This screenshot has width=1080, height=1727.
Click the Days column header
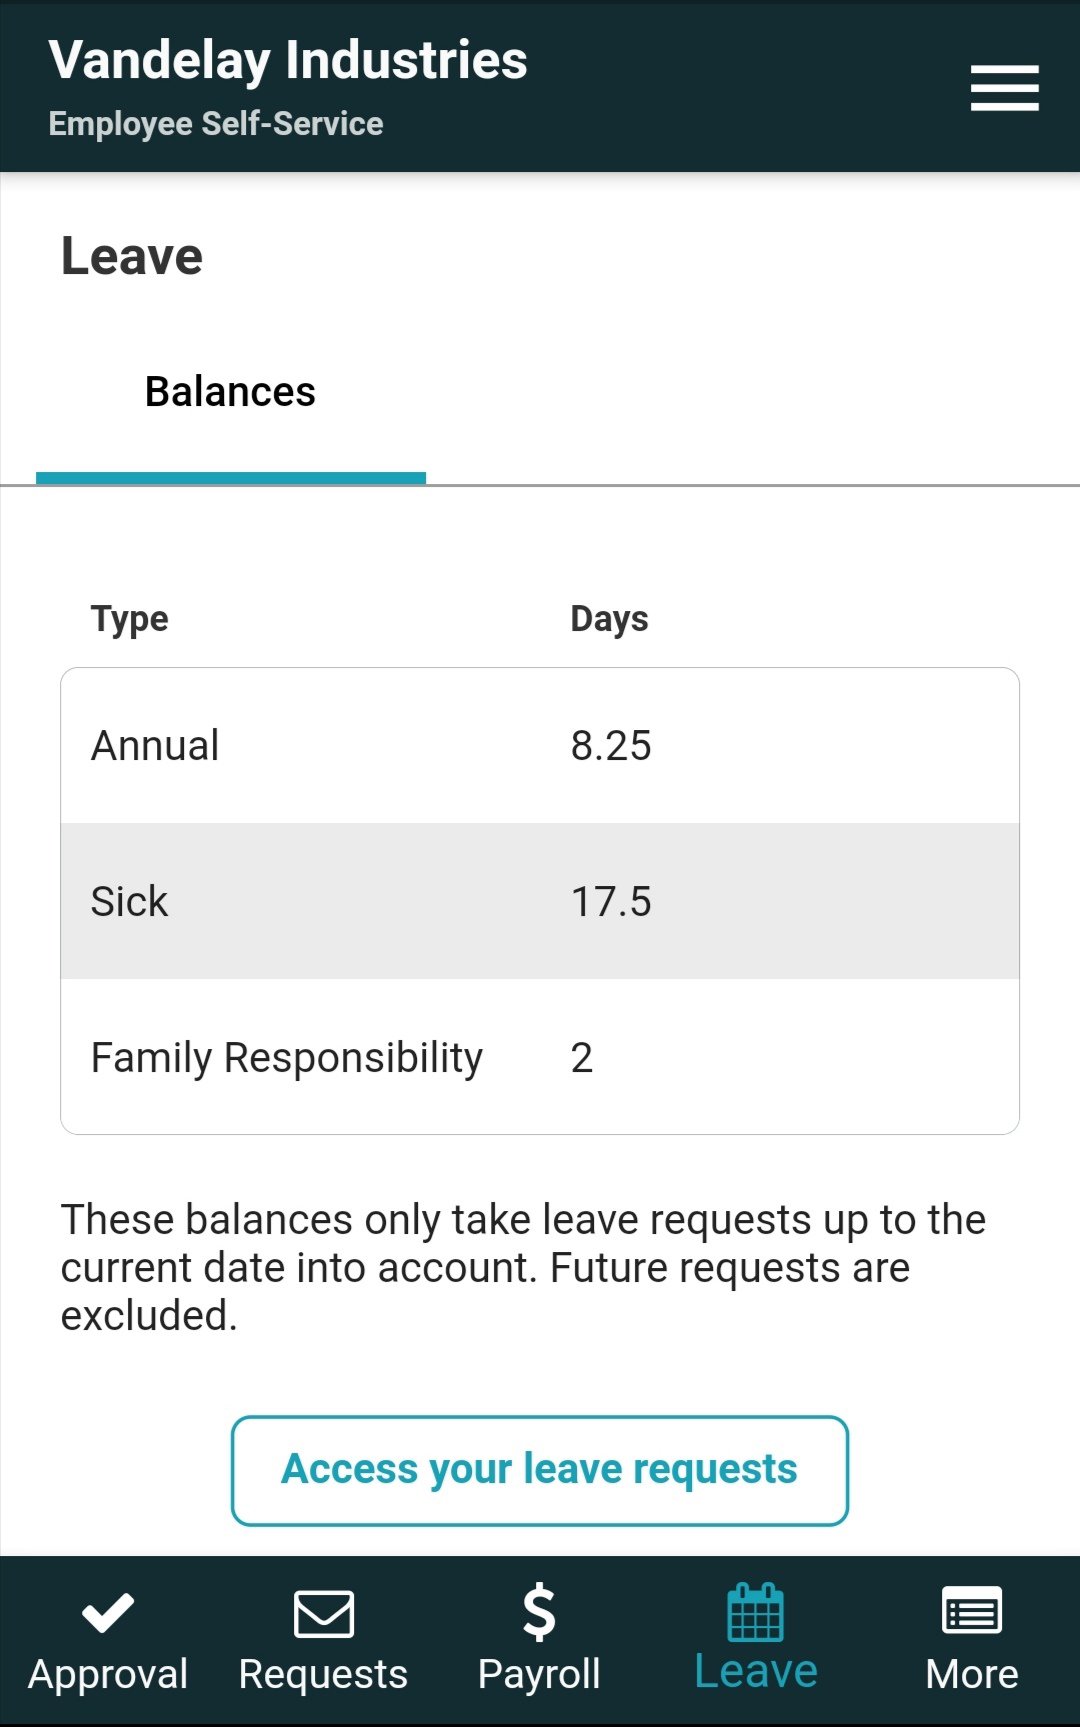tap(607, 618)
